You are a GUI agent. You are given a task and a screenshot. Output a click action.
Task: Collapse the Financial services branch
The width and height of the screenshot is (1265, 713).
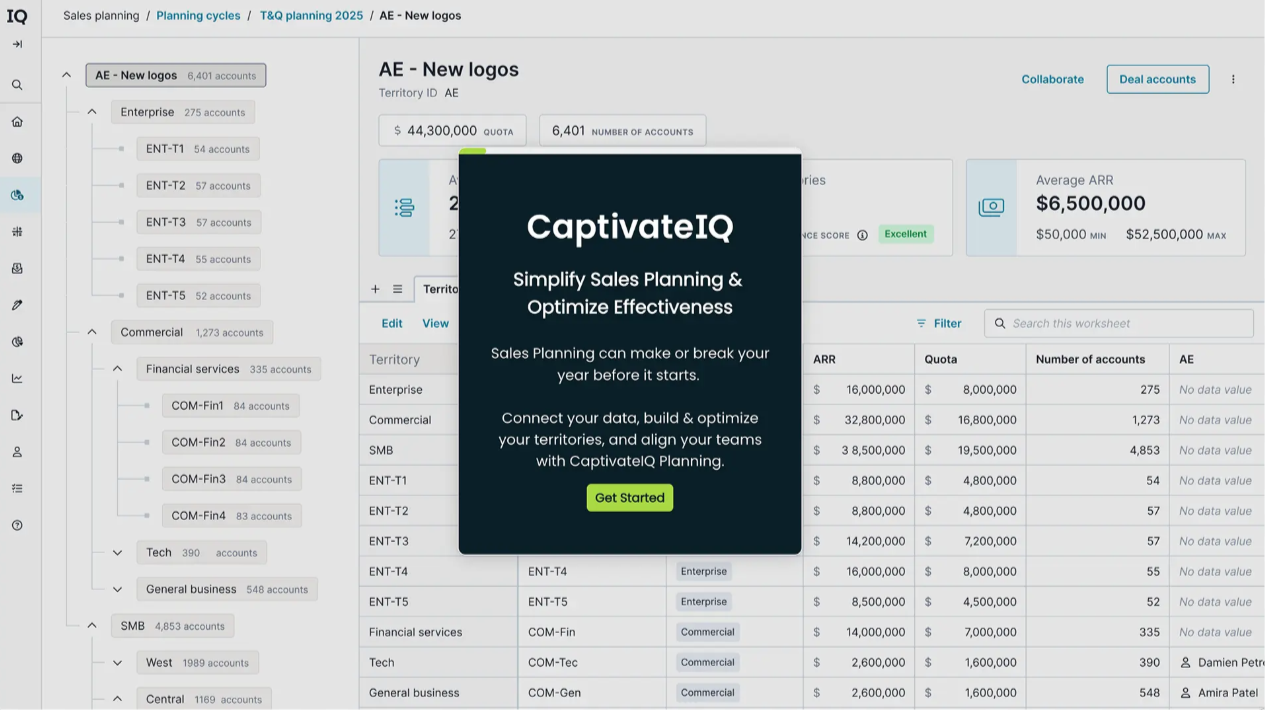coord(117,369)
